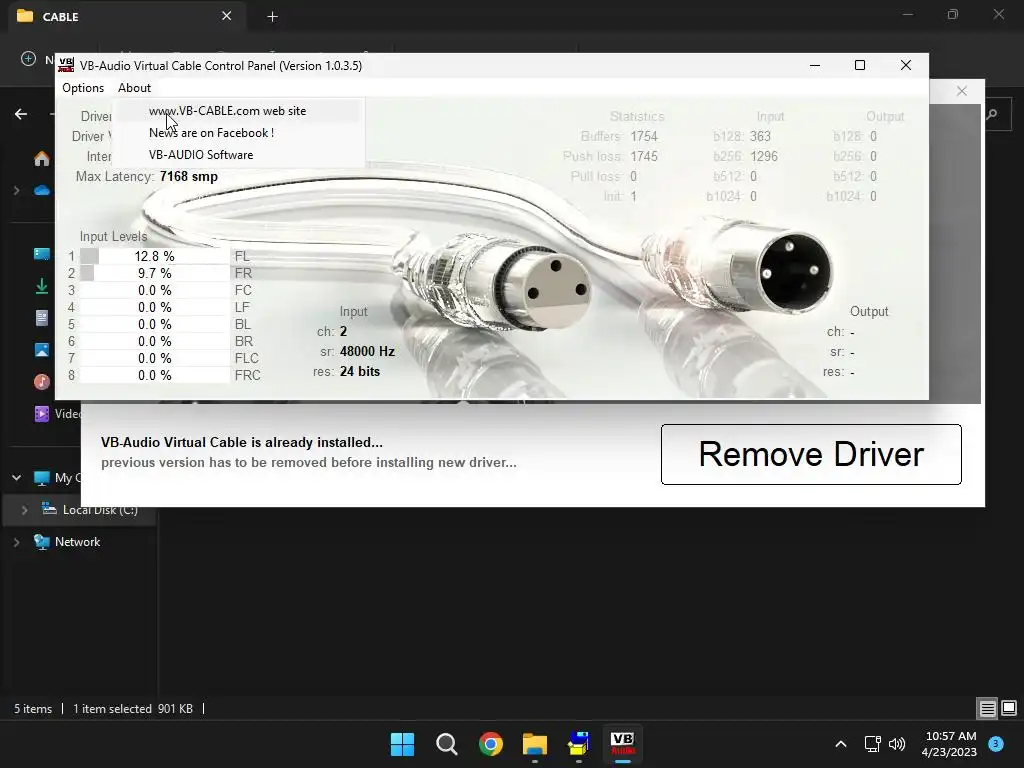This screenshot has width=1024, height=768.
Task: Open the About menu
Action: (135, 88)
